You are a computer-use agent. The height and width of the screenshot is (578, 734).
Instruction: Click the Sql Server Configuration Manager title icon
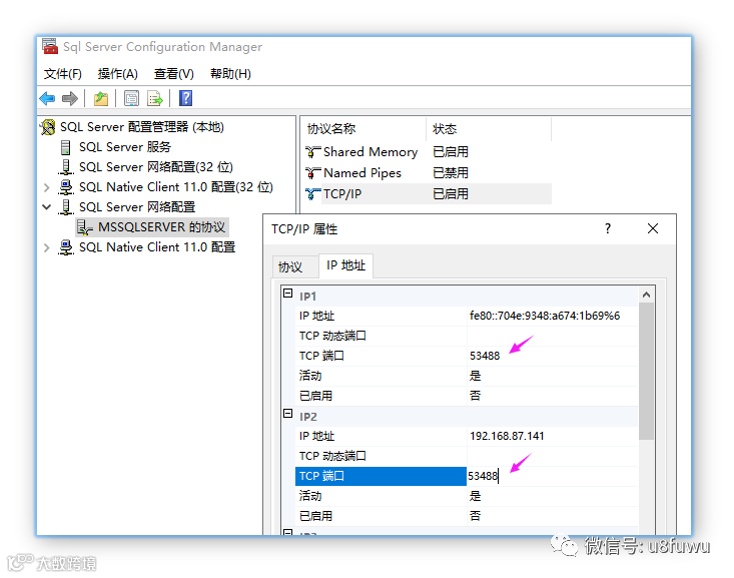pyautogui.click(x=50, y=46)
